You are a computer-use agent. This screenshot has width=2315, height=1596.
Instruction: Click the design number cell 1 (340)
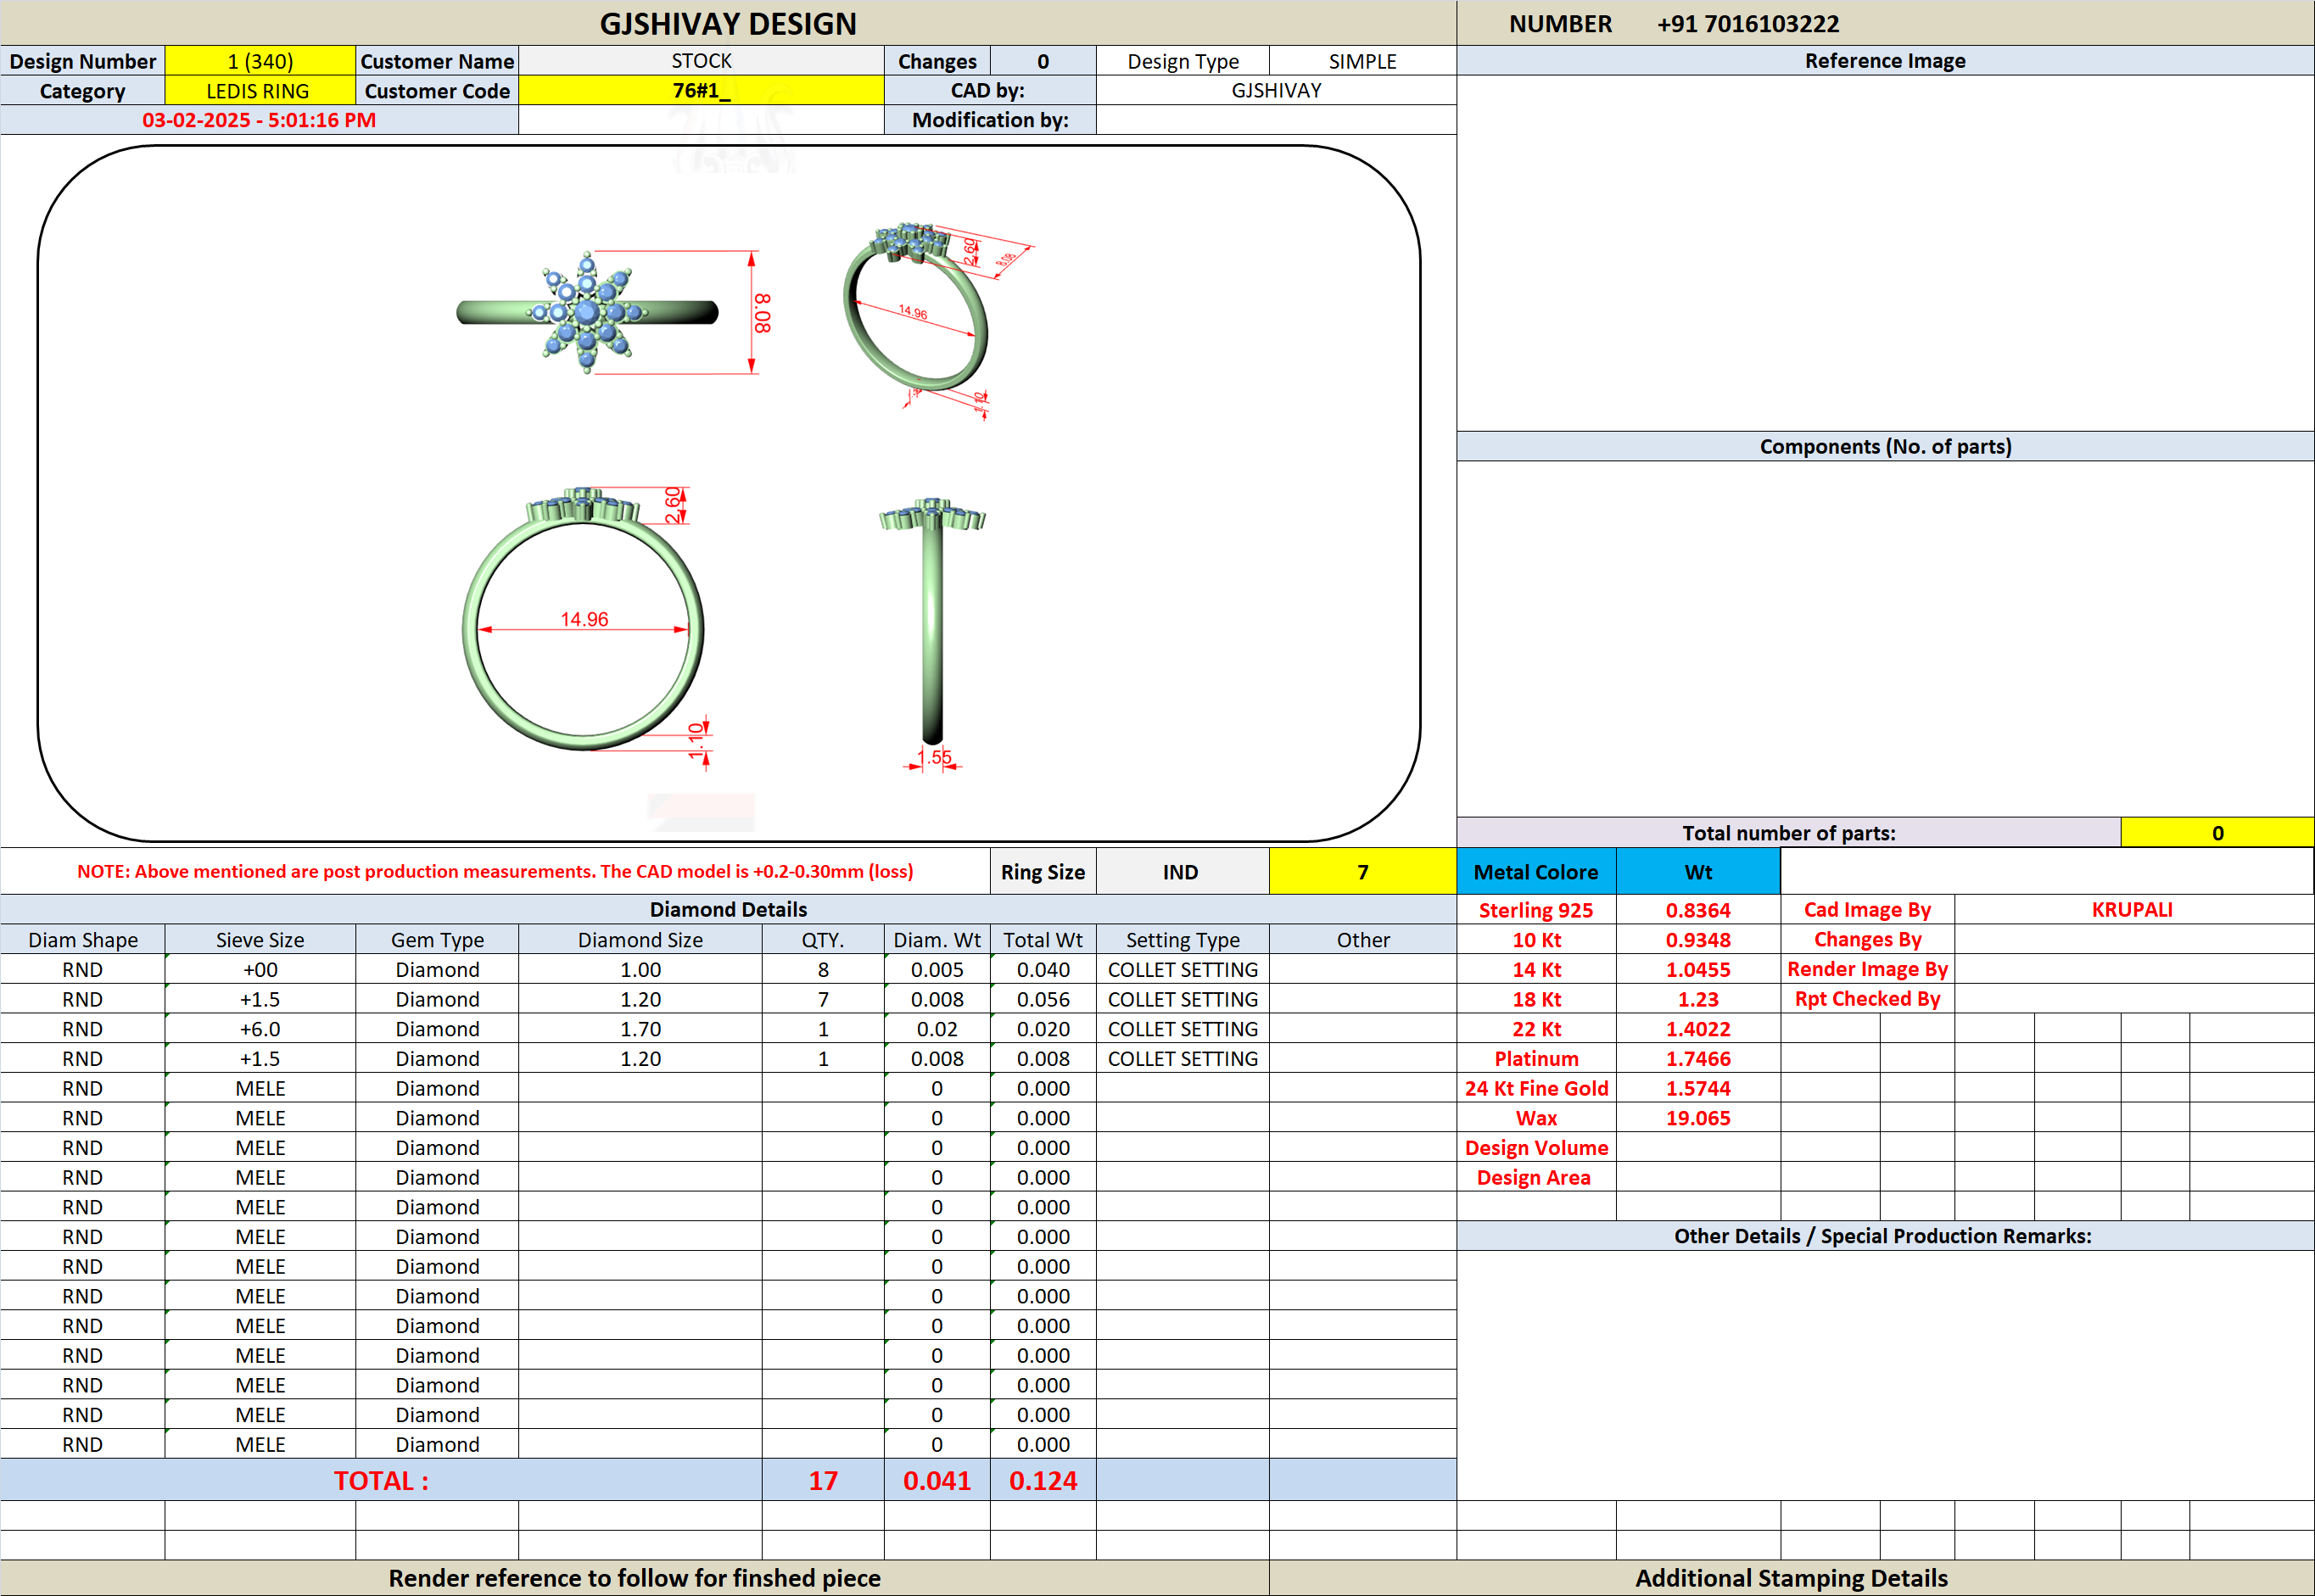pyautogui.click(x=260, y=61)
